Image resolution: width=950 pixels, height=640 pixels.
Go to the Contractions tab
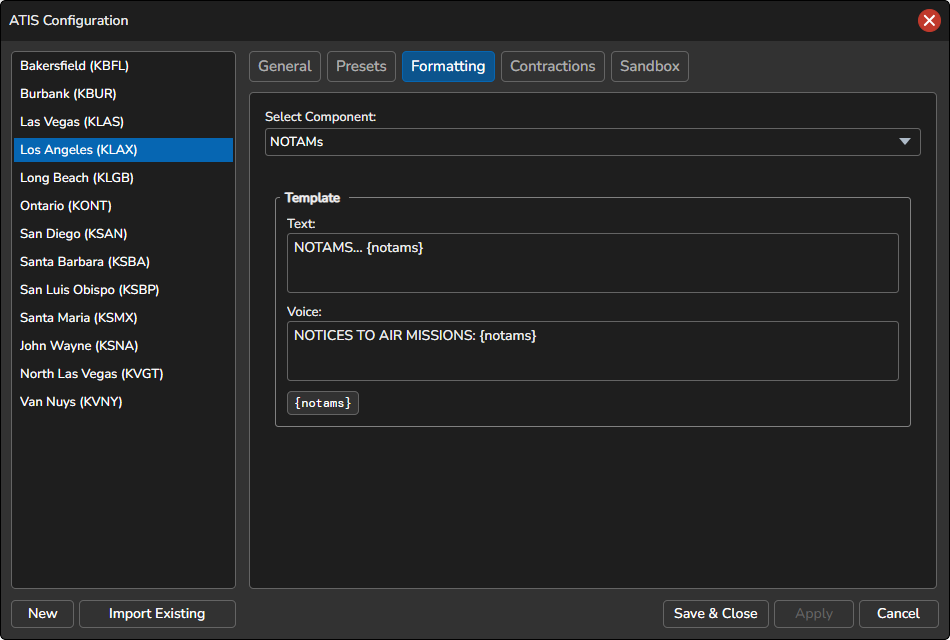(552, 66)
